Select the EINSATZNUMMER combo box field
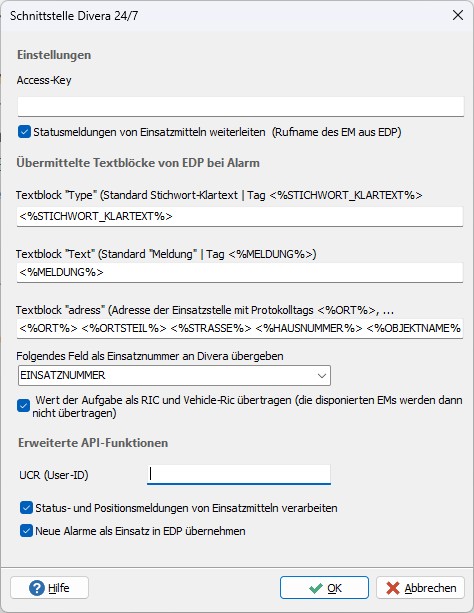474x613 pixels. pos(174,376)
